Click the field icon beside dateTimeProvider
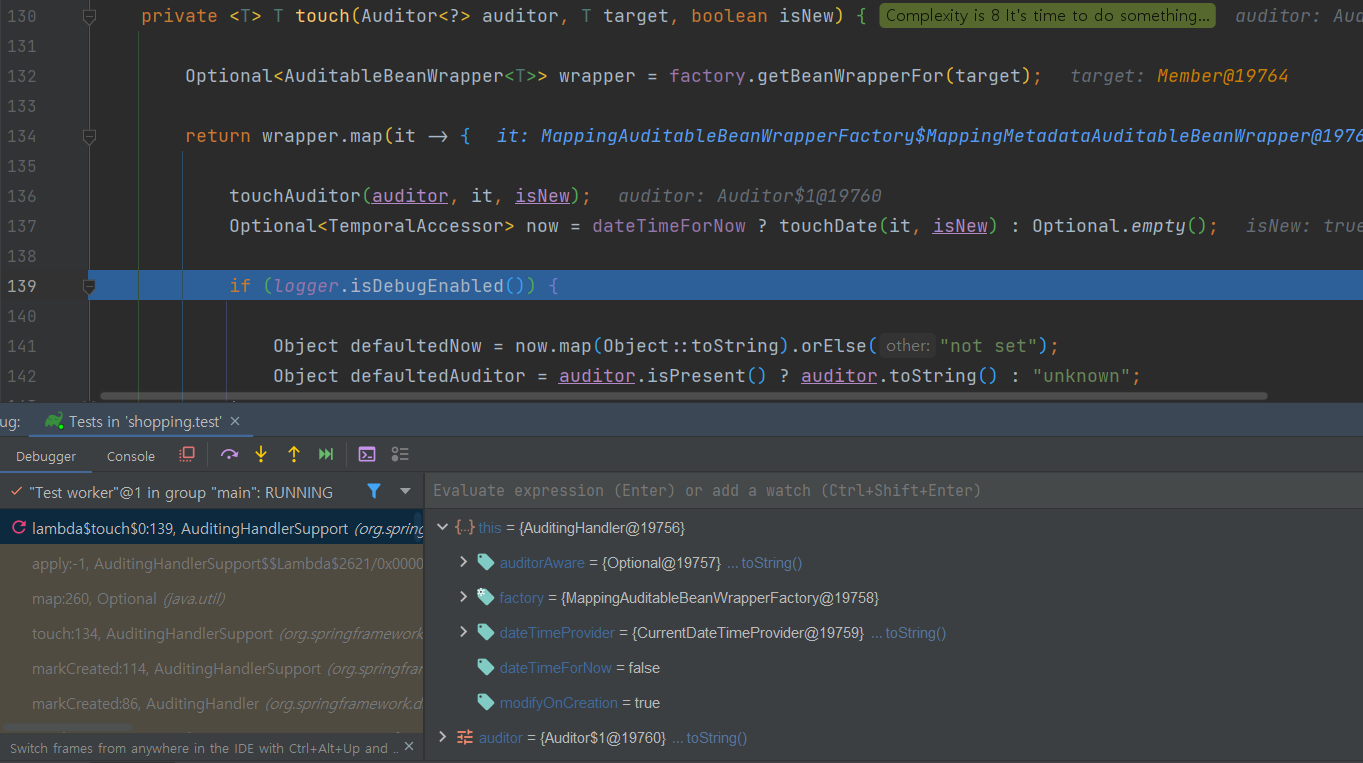This screenshot has height=763, width=1363. click(x=485, y=632)
